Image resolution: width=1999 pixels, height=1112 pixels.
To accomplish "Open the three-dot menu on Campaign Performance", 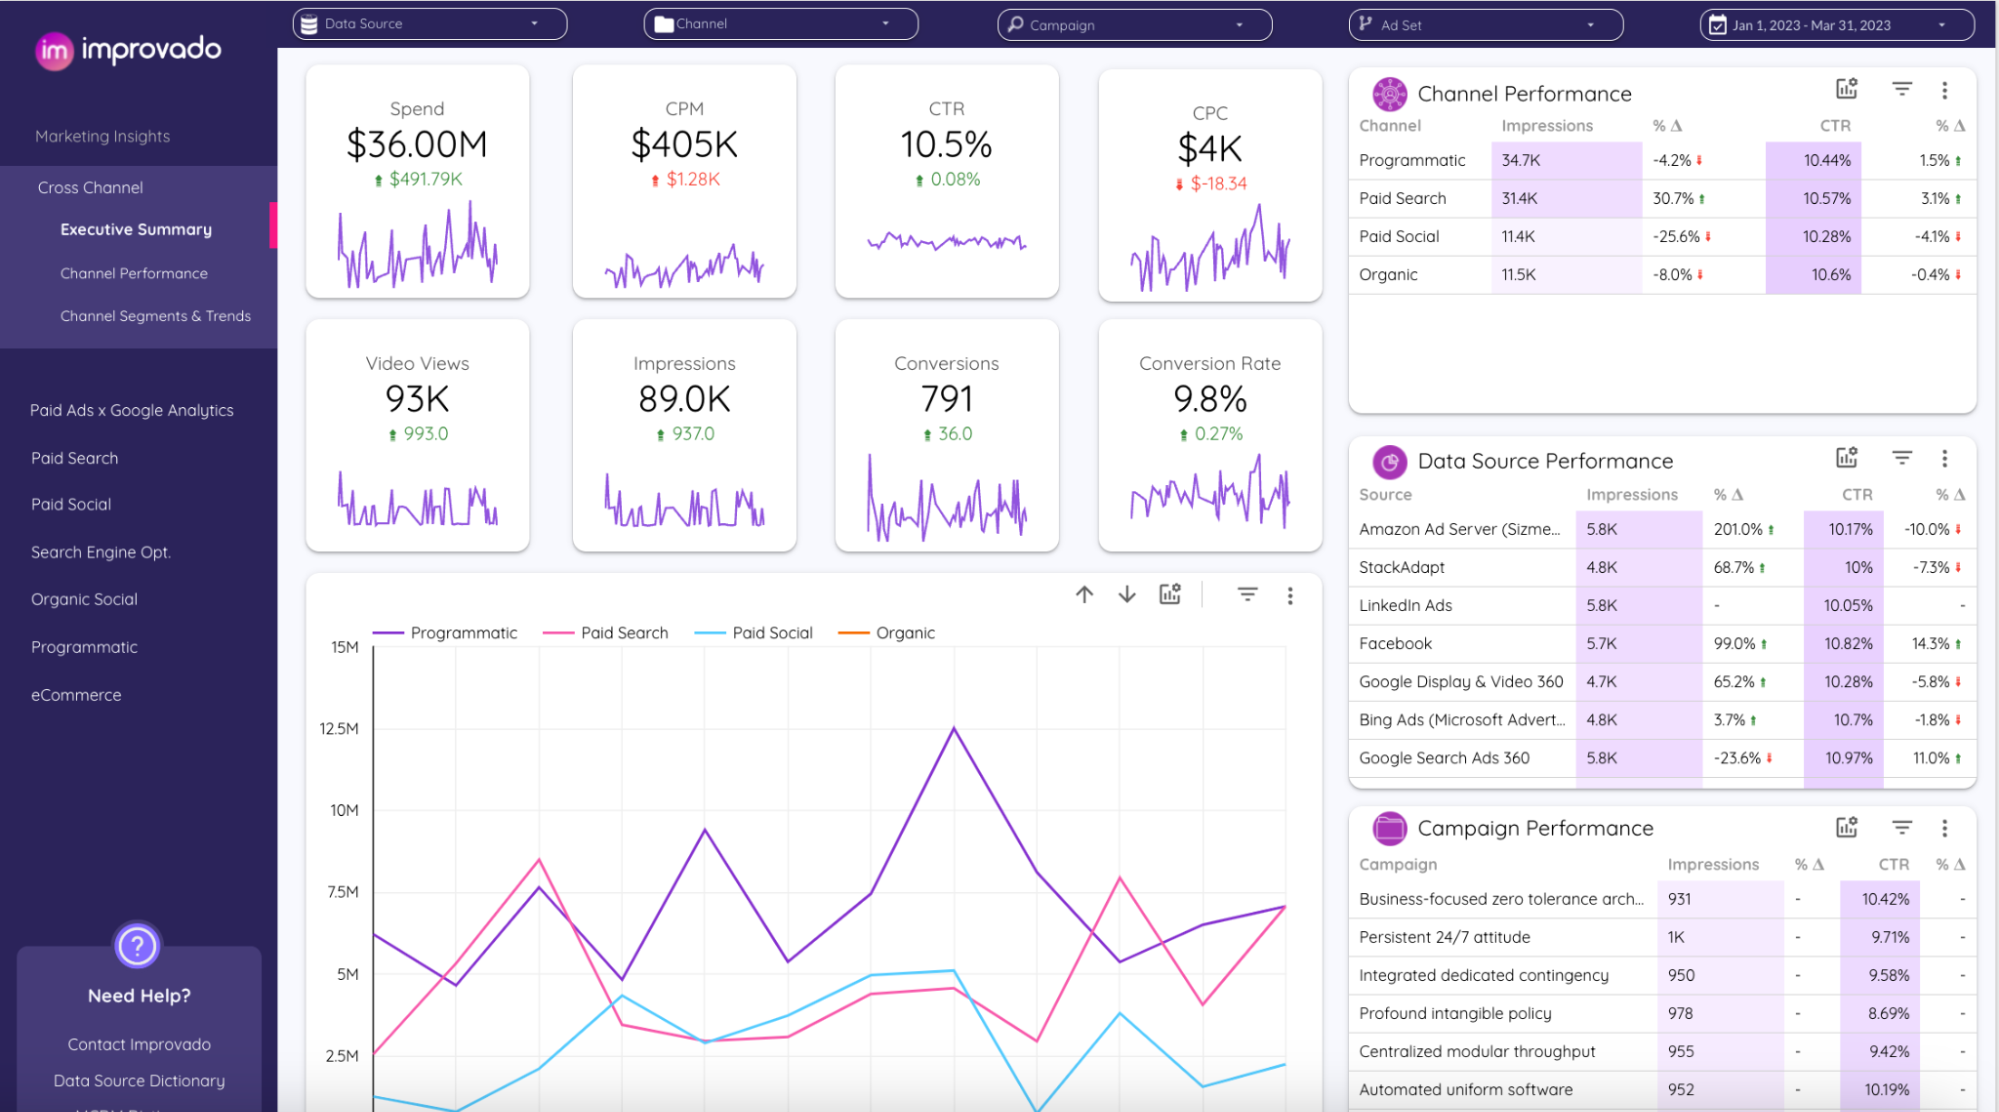I will [x=1945, y=828].
